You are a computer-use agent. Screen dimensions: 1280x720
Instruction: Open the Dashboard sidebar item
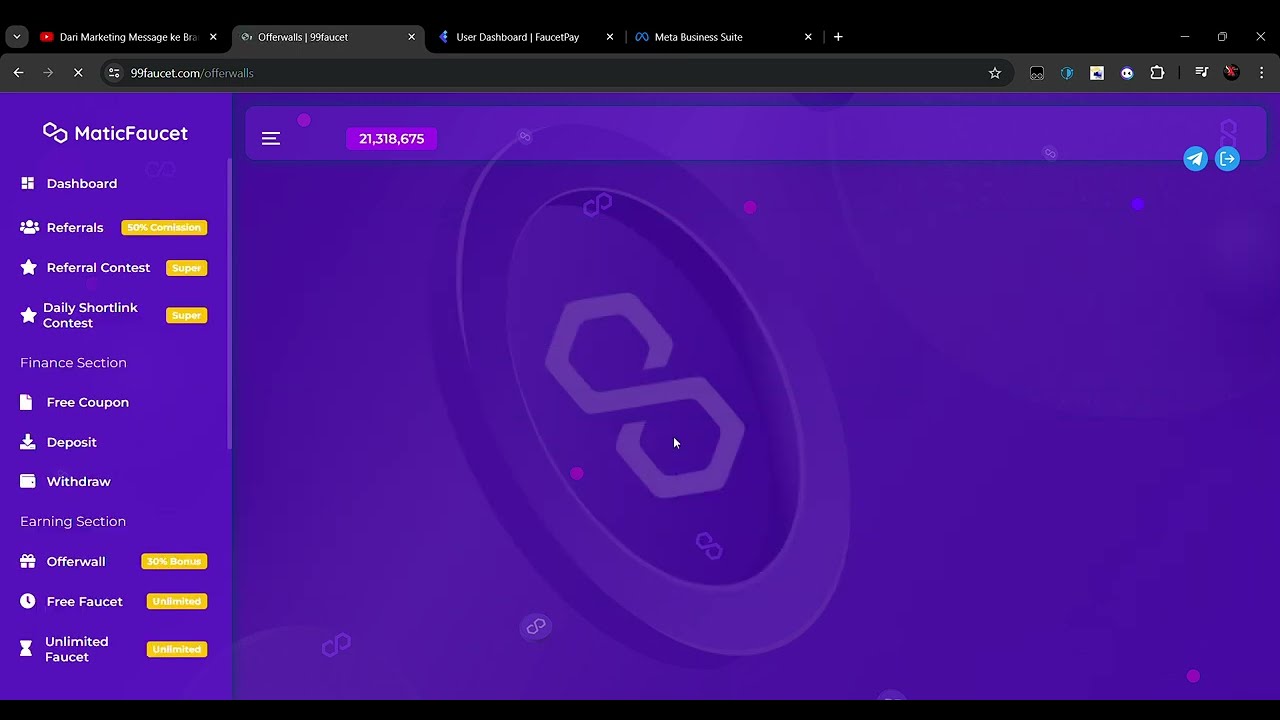[x=82, y=184]
